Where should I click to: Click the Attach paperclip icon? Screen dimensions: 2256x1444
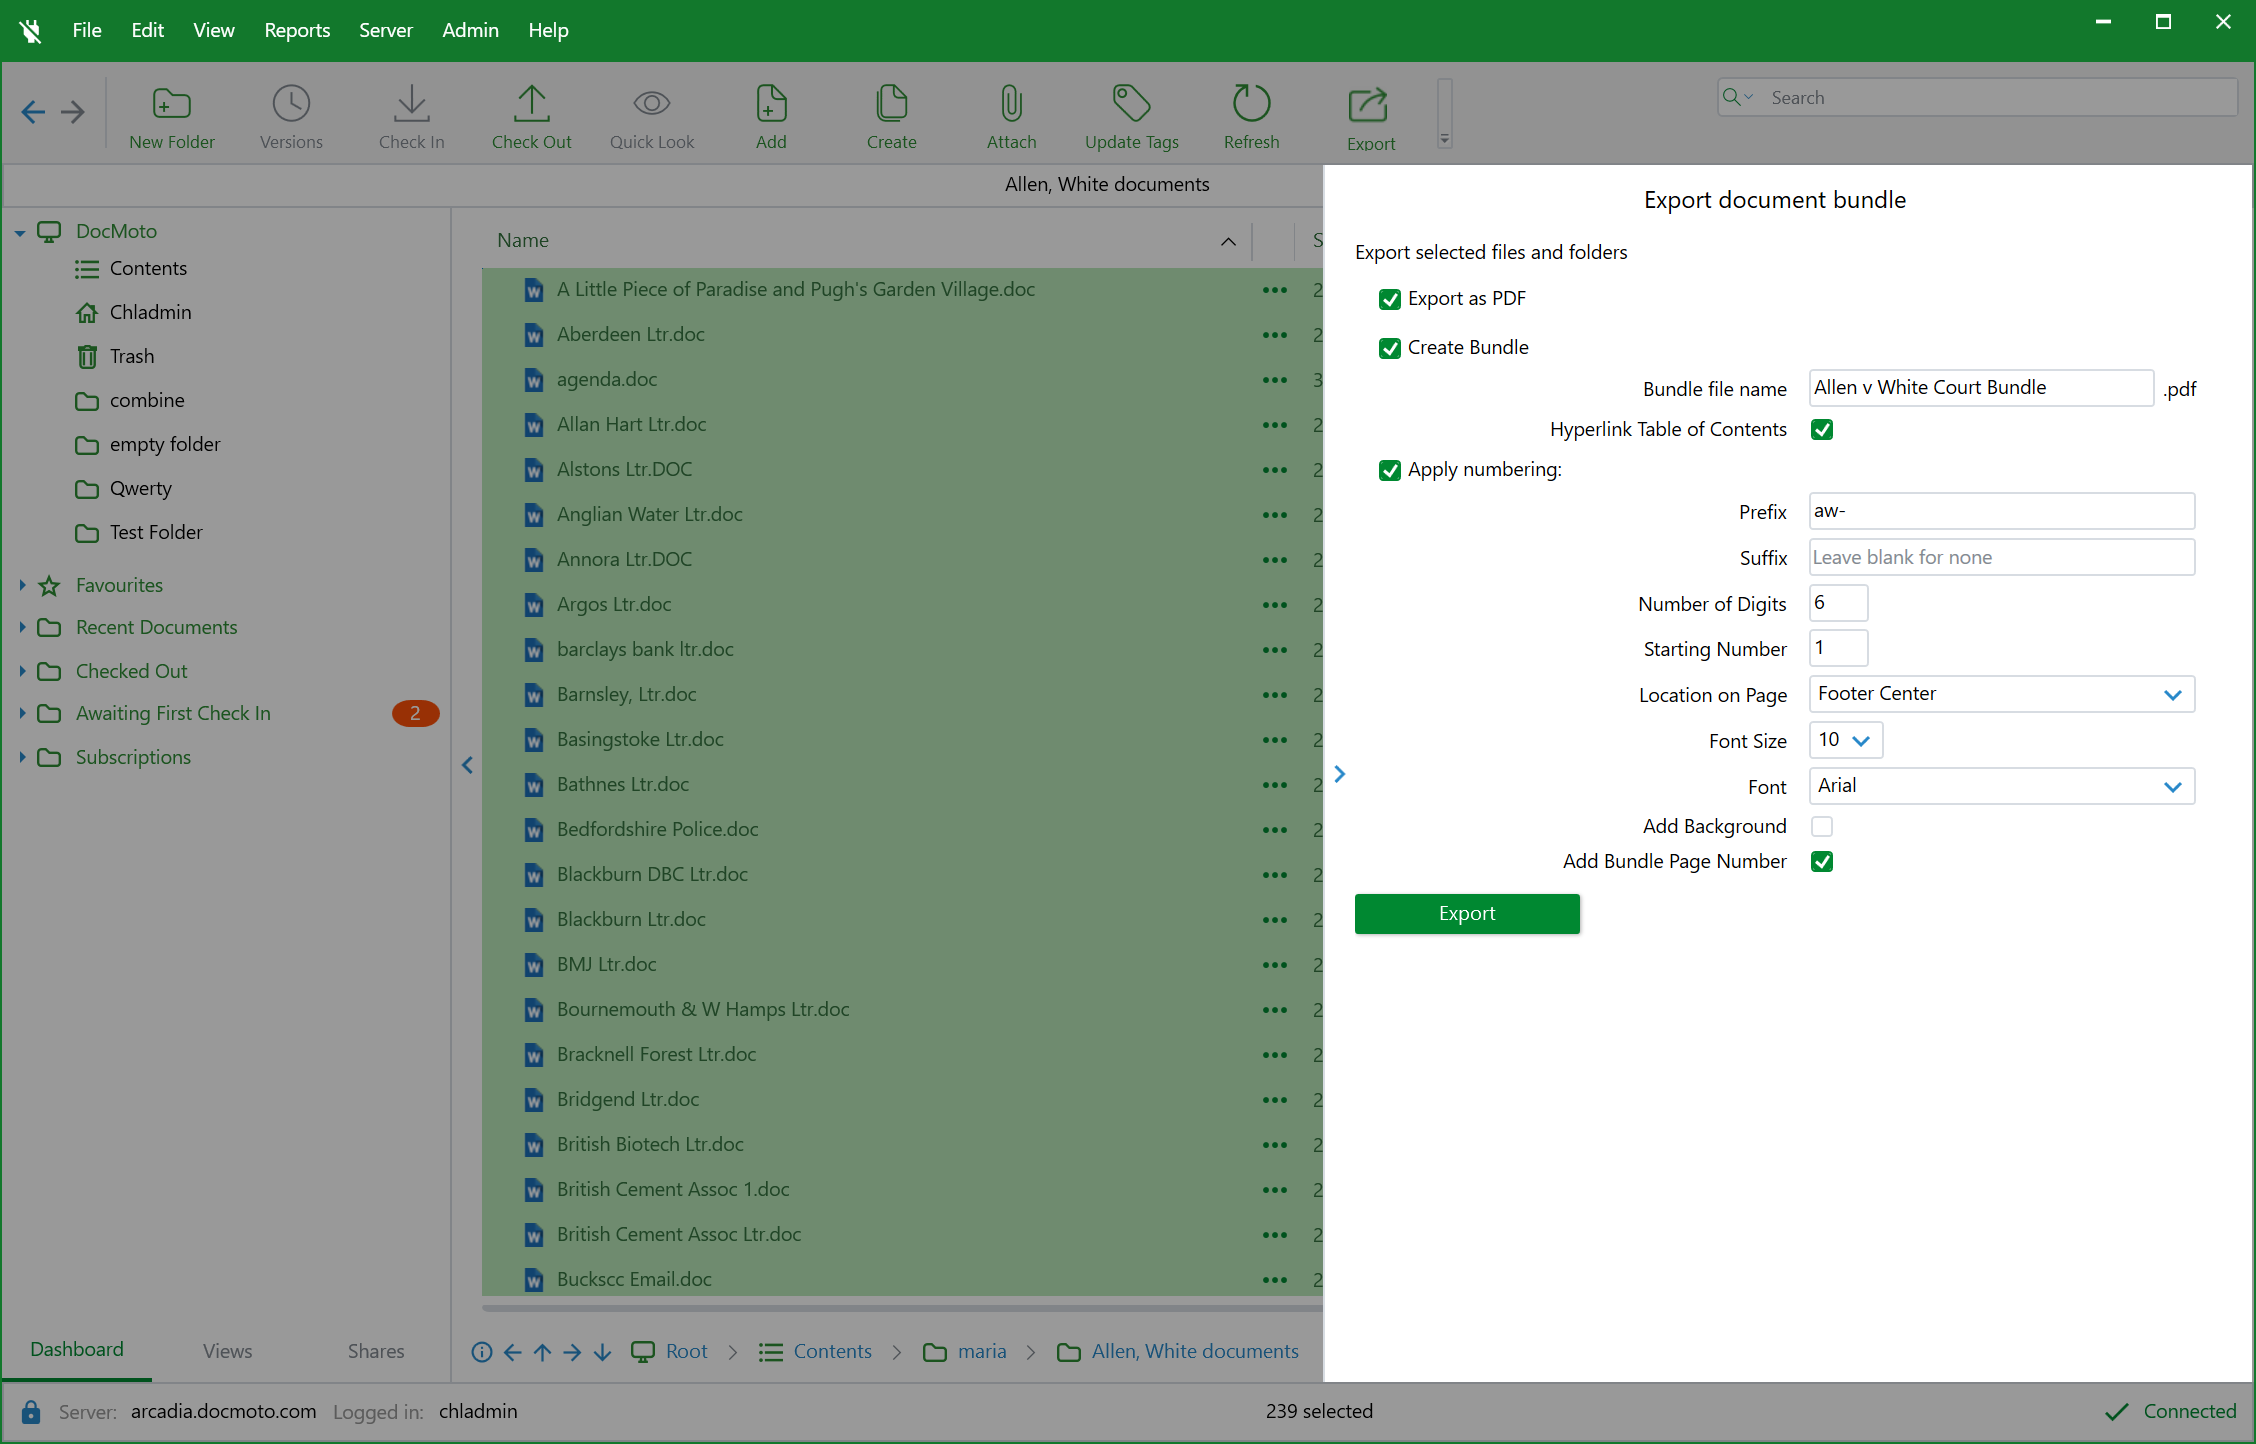(1011, 104)
